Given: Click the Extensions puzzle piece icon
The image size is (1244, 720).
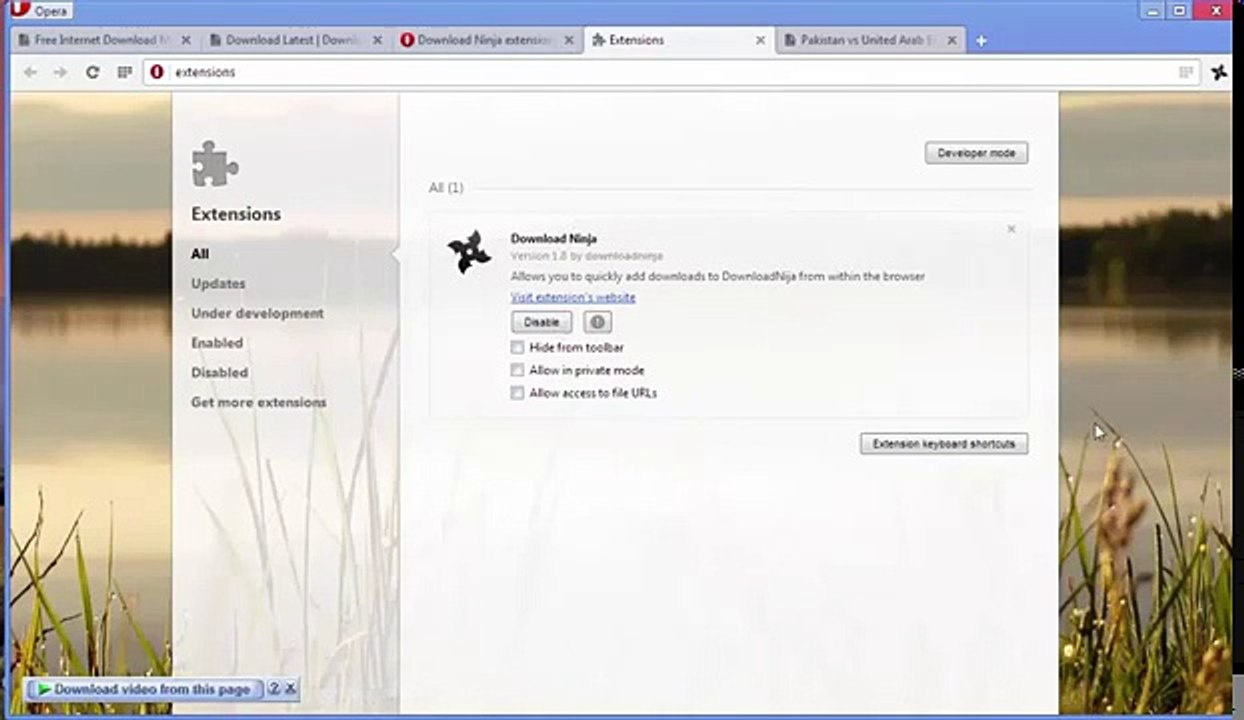Looking at the screenshot, I should coord(215,164).
